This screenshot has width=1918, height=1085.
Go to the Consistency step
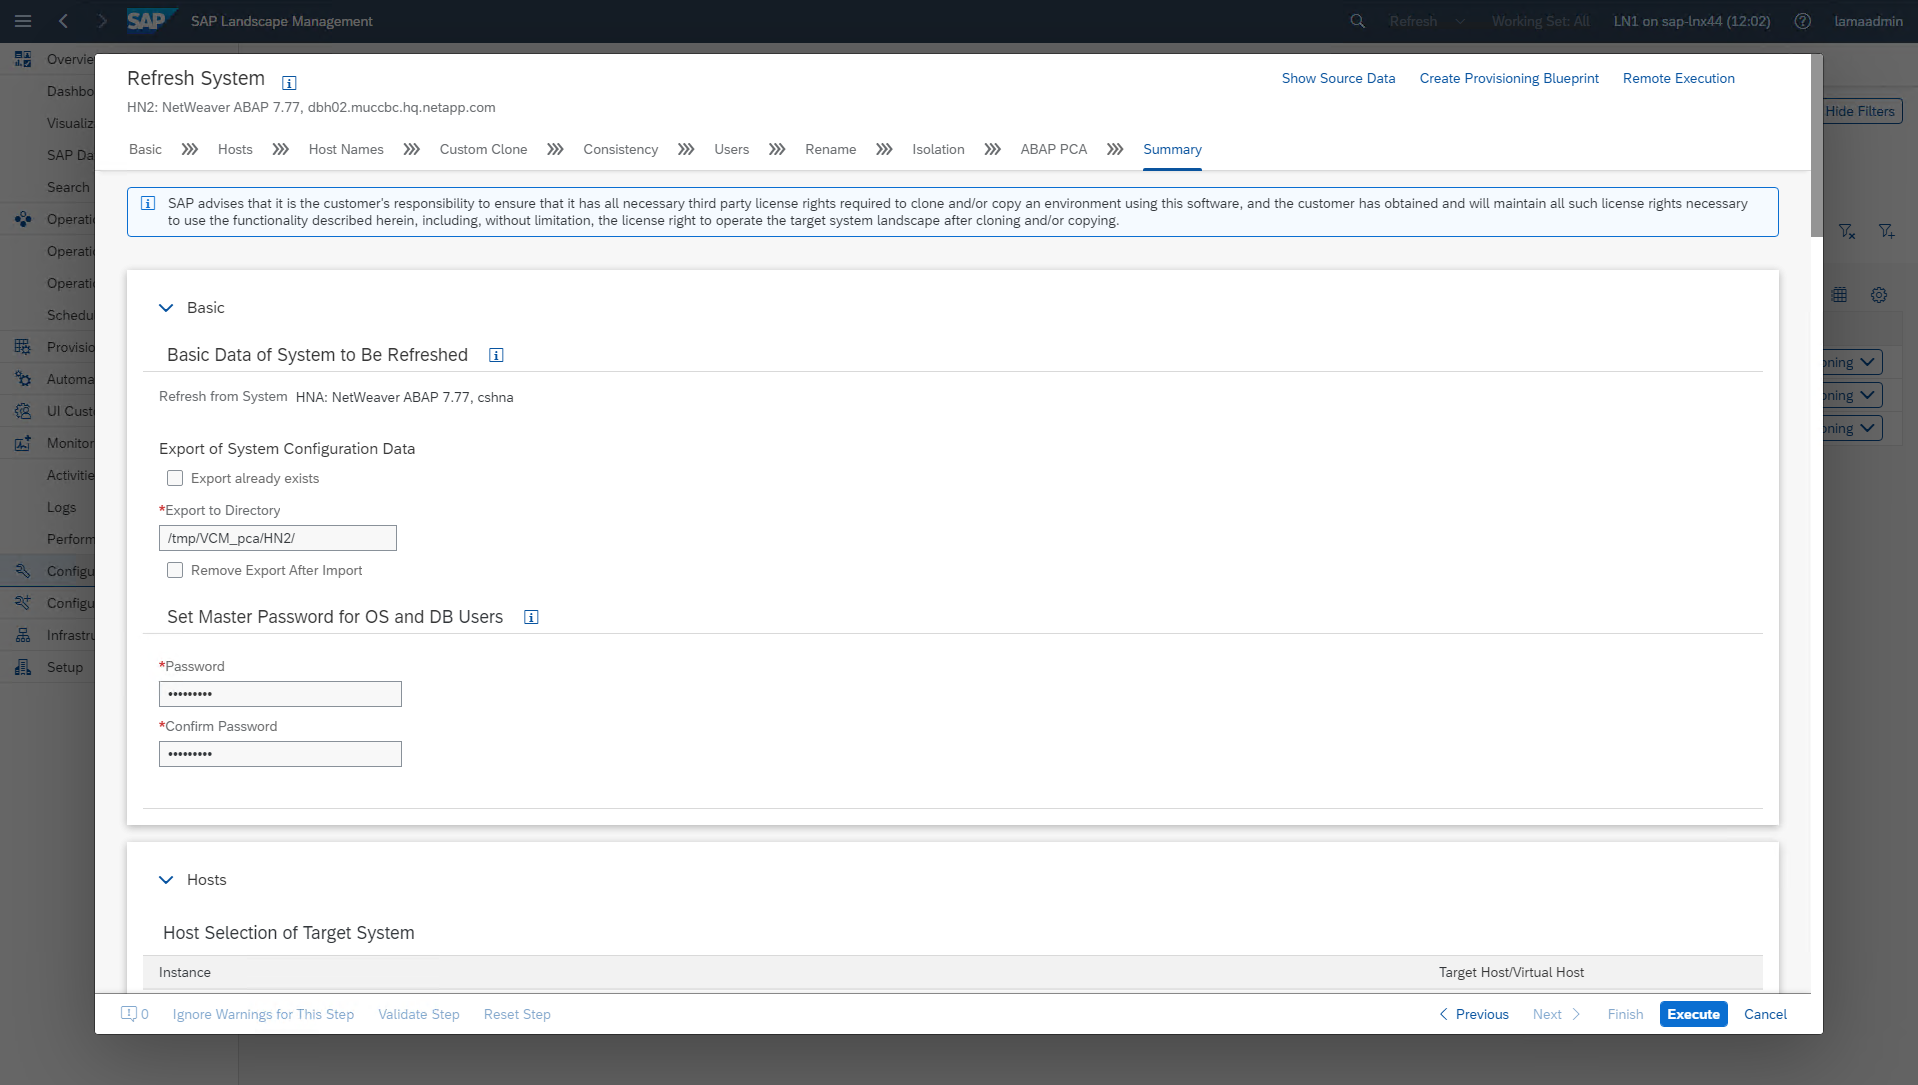tap(621, 149)
